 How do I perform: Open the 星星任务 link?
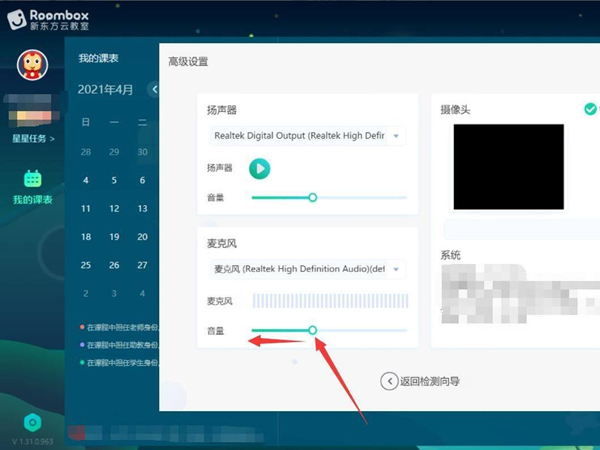[32, 138]
